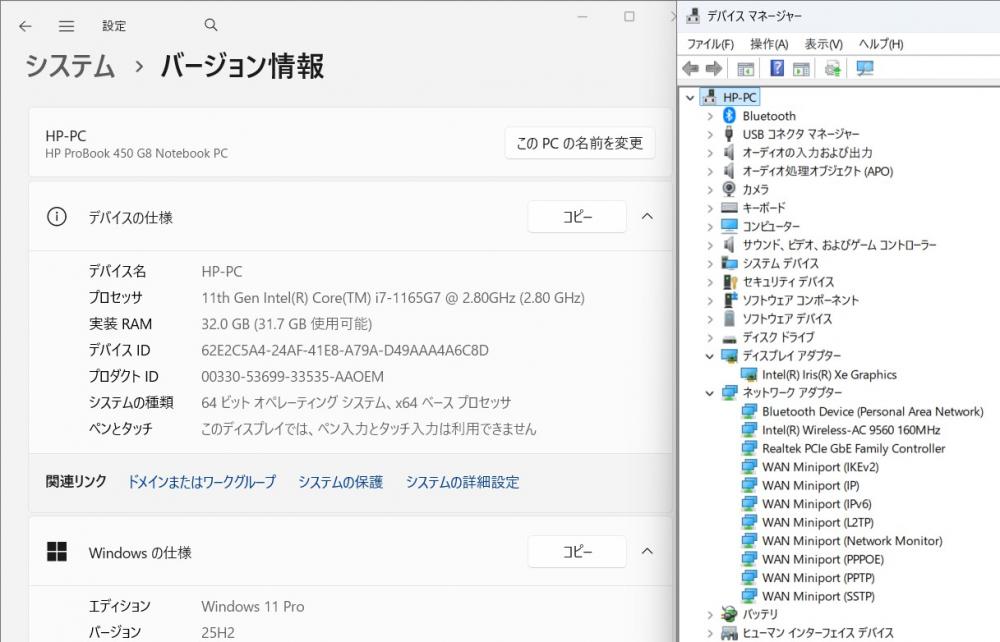
Task: Select Realtek PCIe GbE Family Controller
Action: (853, 448)
